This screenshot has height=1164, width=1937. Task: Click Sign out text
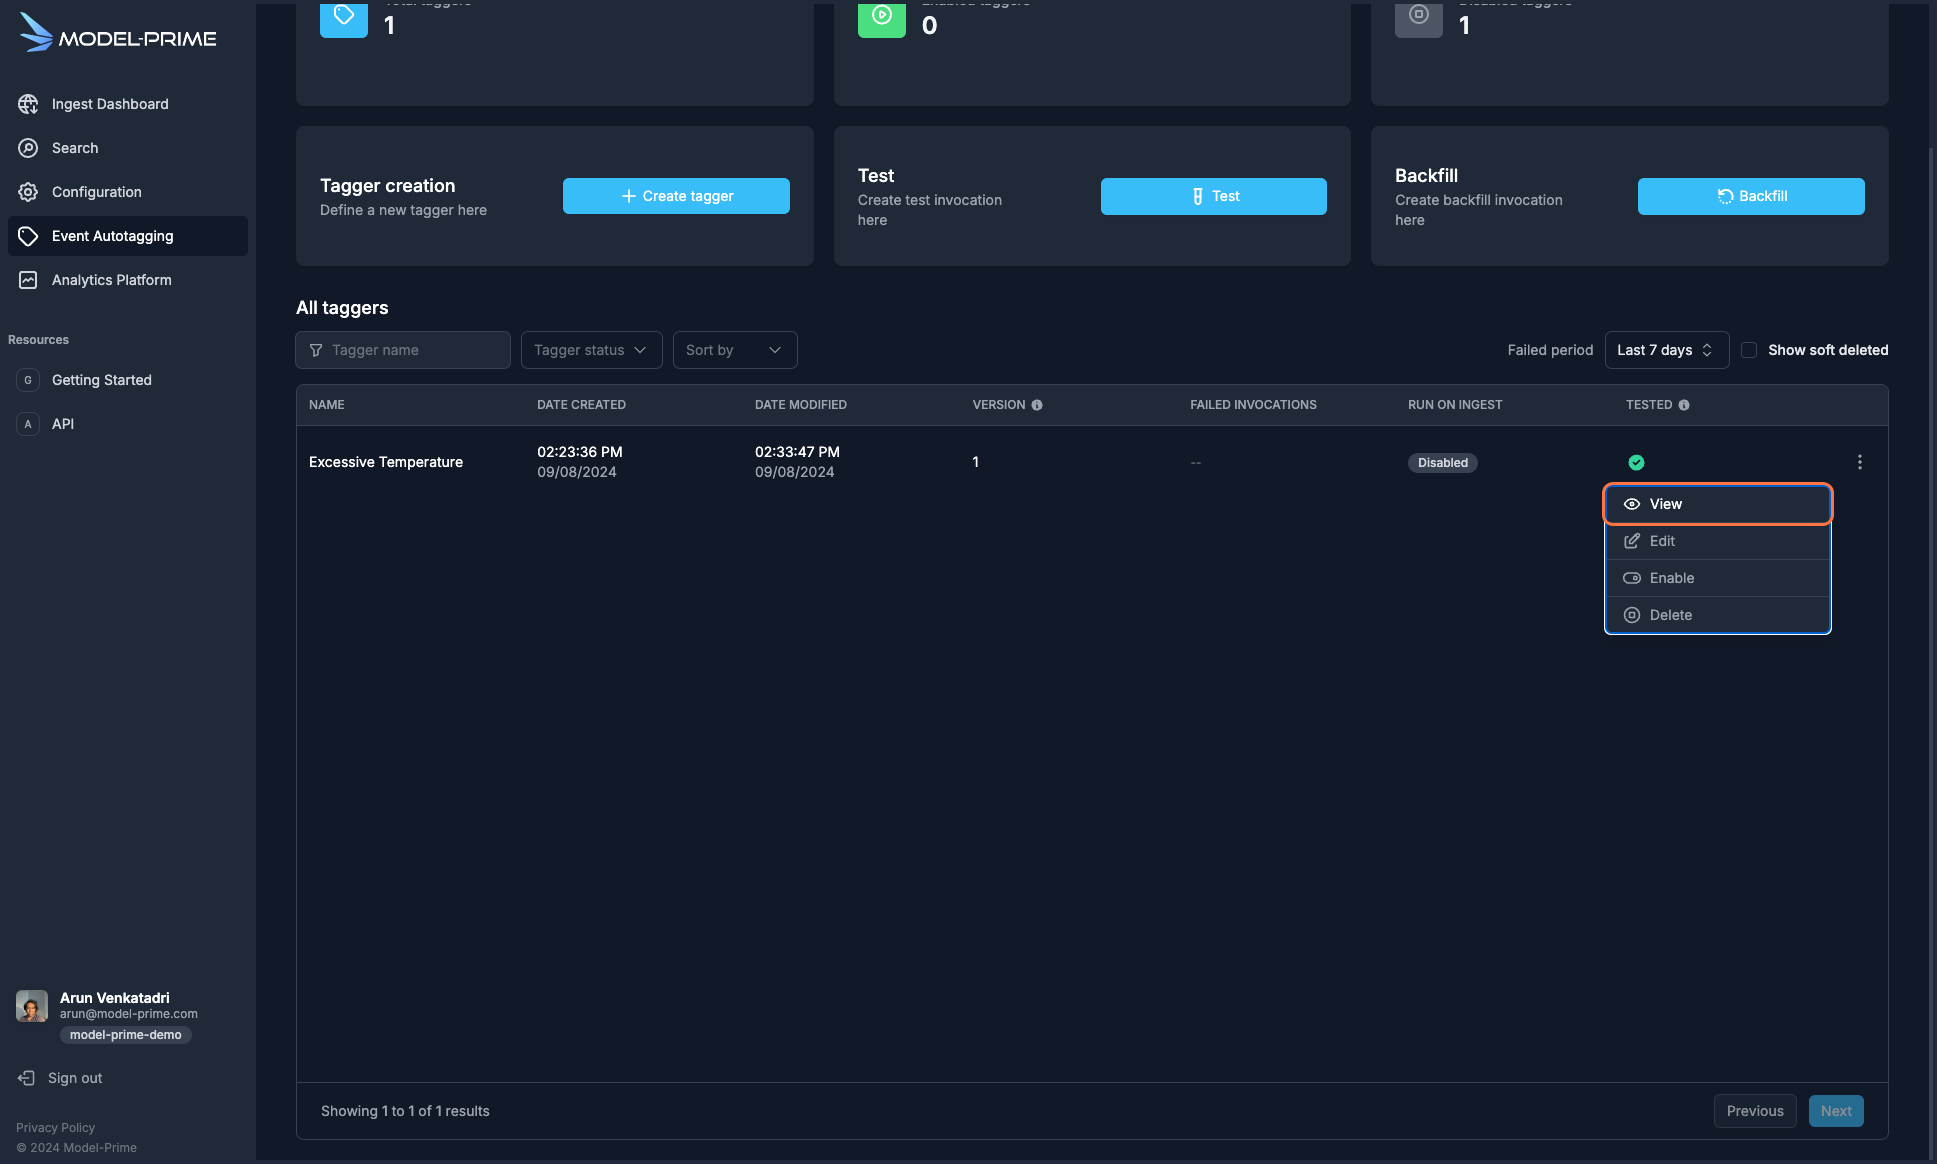pos(75,1078)
